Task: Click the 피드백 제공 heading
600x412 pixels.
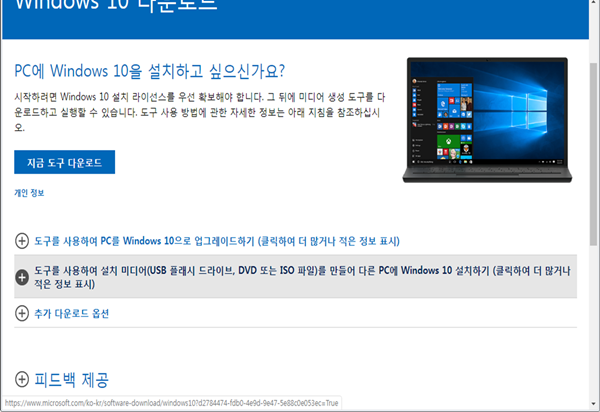Action: 72,379
